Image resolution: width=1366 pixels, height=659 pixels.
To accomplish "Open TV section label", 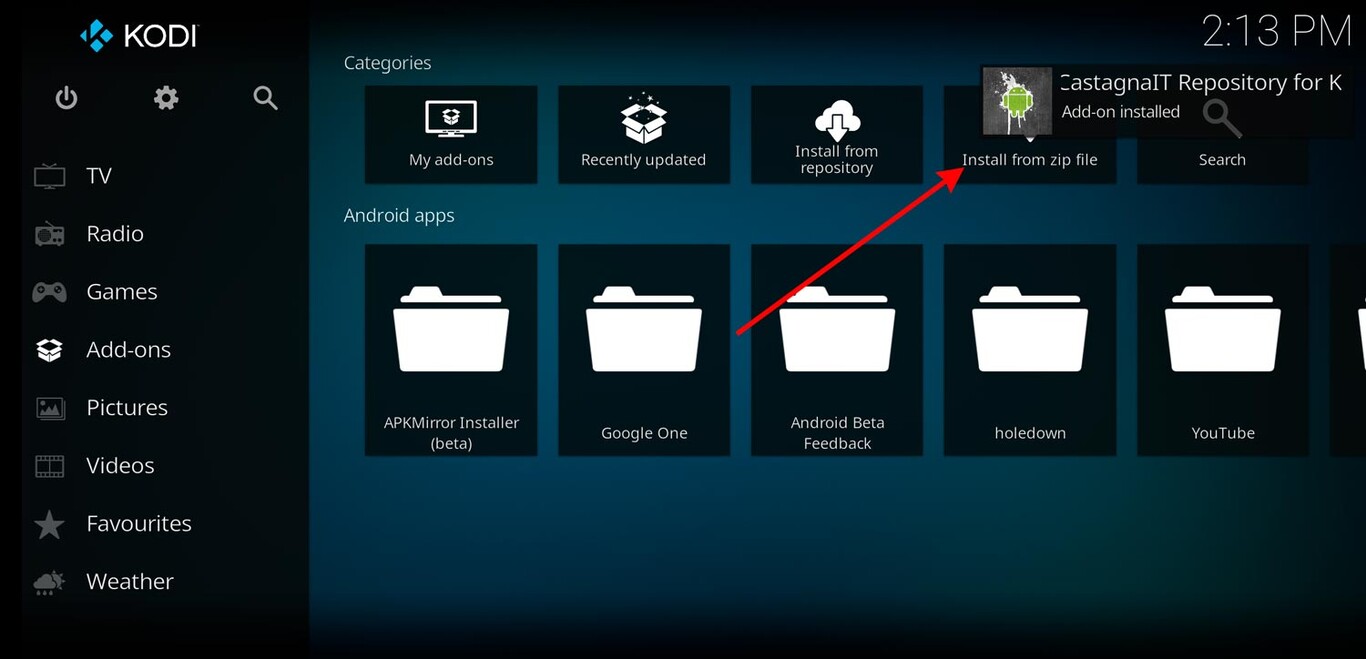I will (99, 176).
